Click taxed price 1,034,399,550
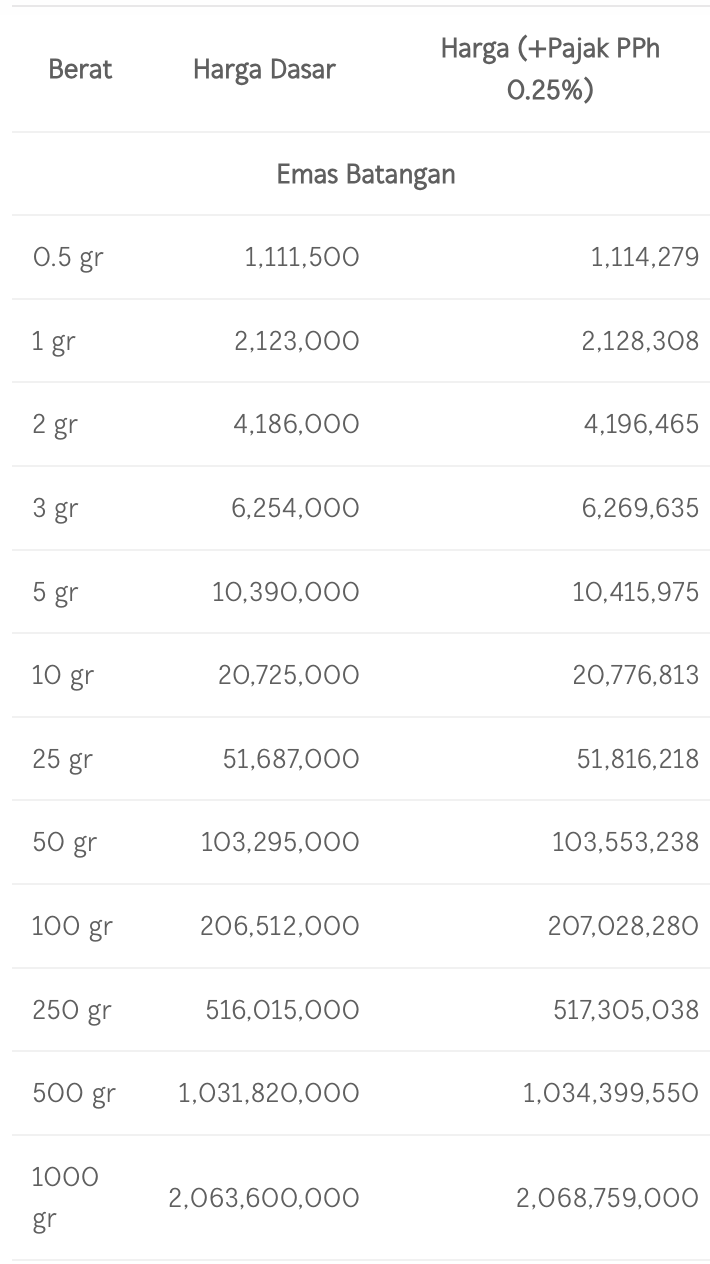The height and width of the screenshot is (1264, 710). click(610, 1093)
